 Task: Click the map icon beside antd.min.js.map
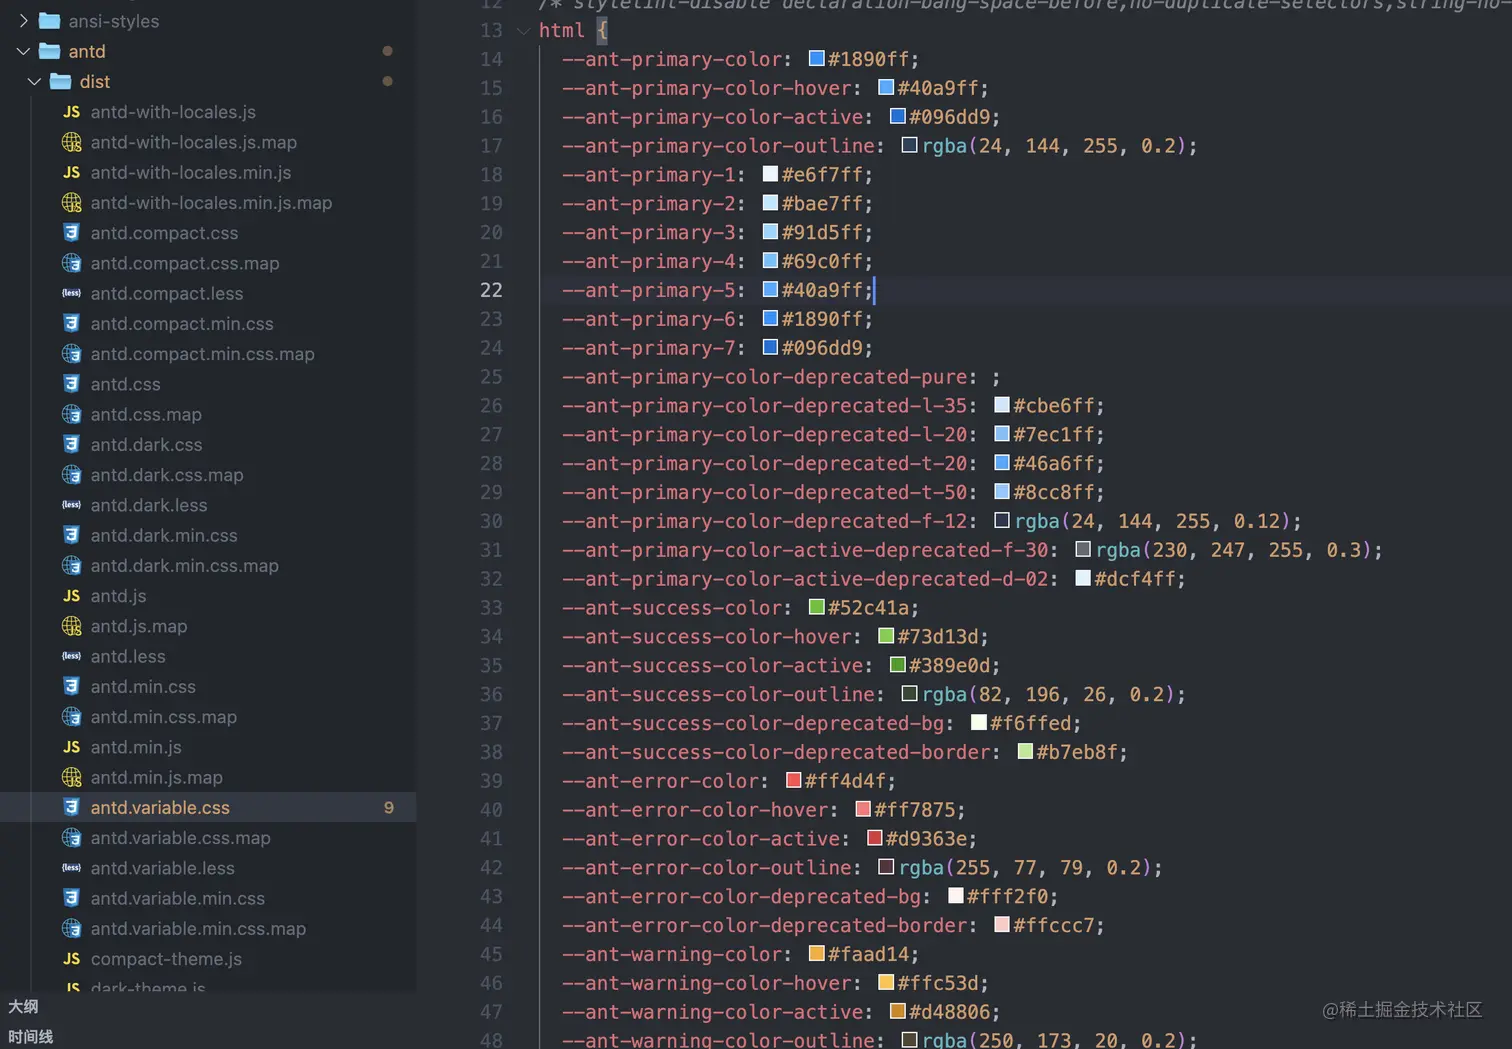pyautogui.click(x=71, y=777)
